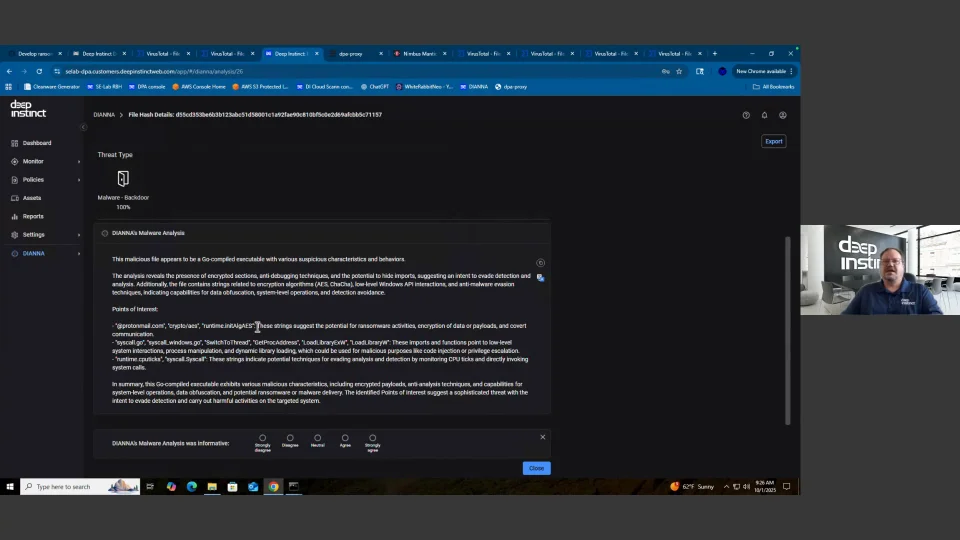The height and width of the screenshot is (540, 960).
Task: Switch to the Nimbus Manticore browser tab
Action: click(x=419, y=54)
